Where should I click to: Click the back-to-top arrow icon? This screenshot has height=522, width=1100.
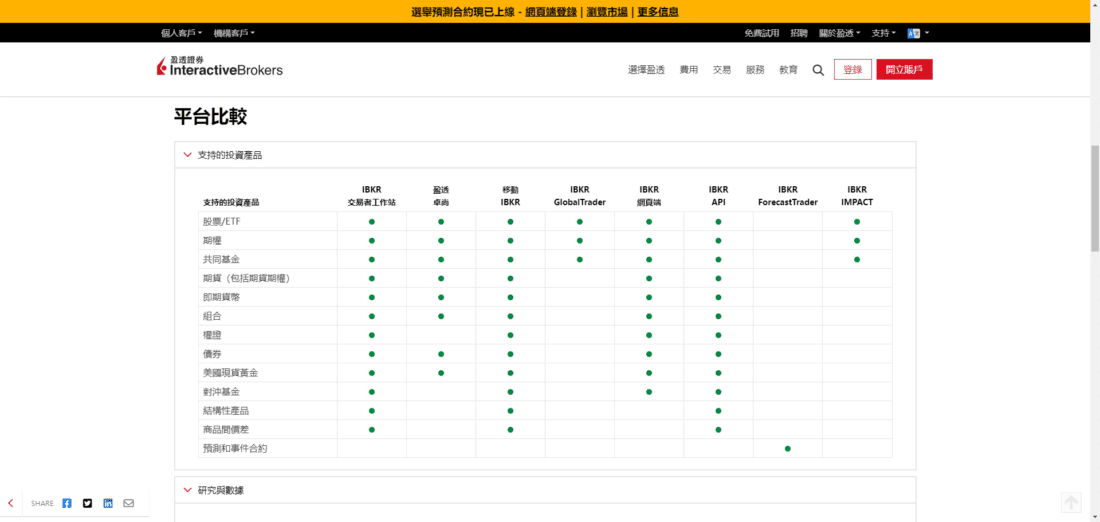[1071, 502]
